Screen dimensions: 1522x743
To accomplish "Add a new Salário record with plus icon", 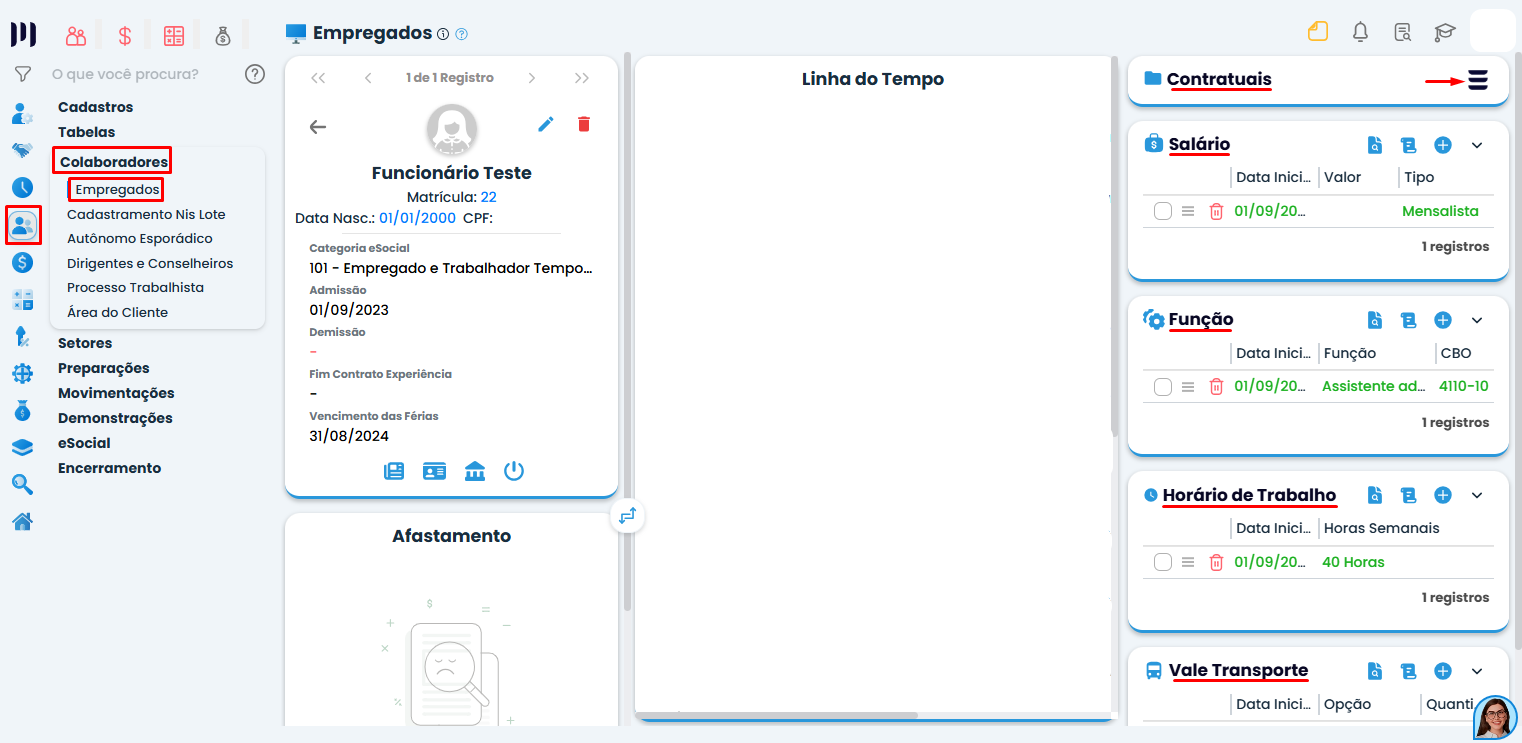I will pyautogui.click(x=1443, y=145).
